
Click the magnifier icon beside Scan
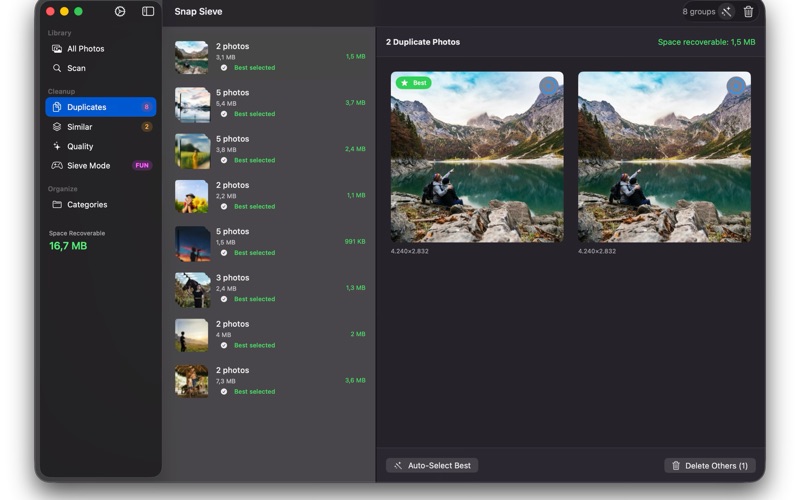click(57, 68)
